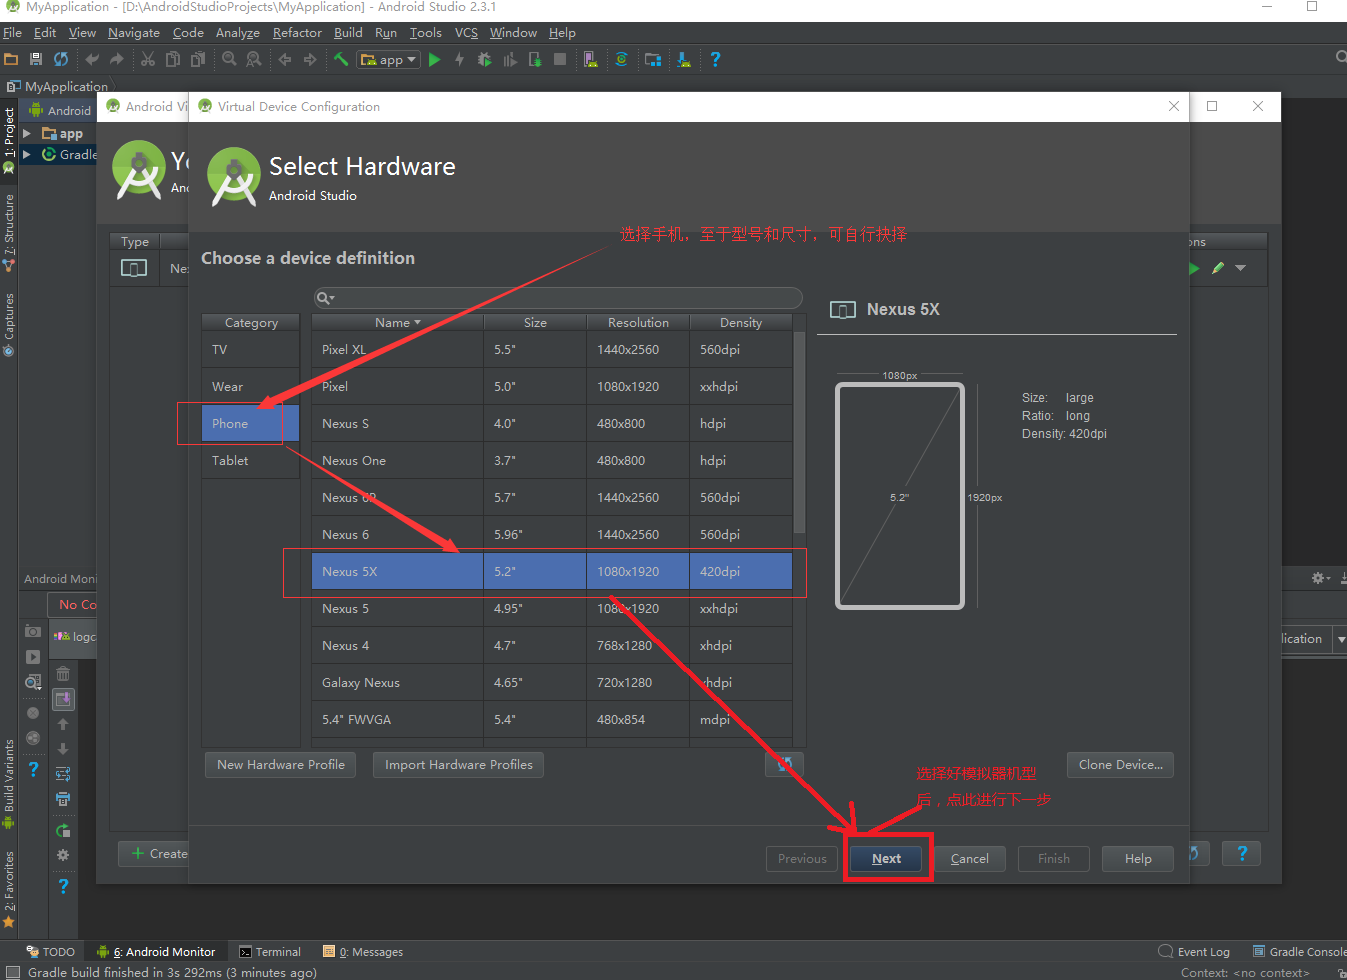Select the Nexus 4 device row
The height and width of the screenshot is (980, 1347).
[x=552, y=645]
